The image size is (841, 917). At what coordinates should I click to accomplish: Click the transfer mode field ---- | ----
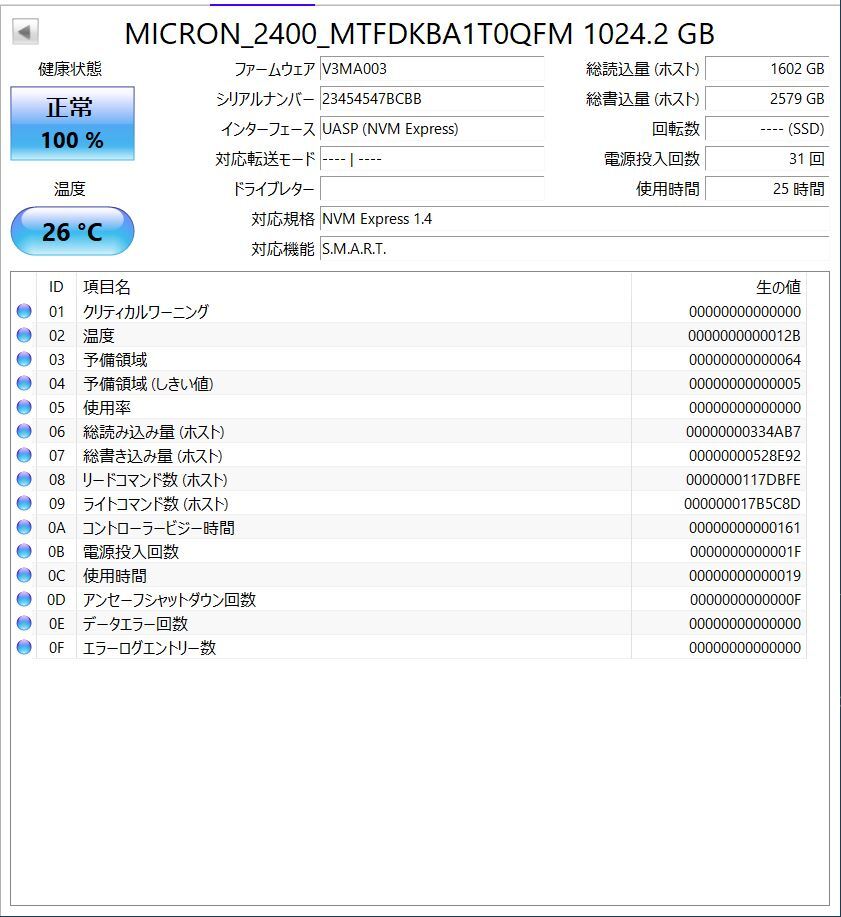click(x=432, y=159)
